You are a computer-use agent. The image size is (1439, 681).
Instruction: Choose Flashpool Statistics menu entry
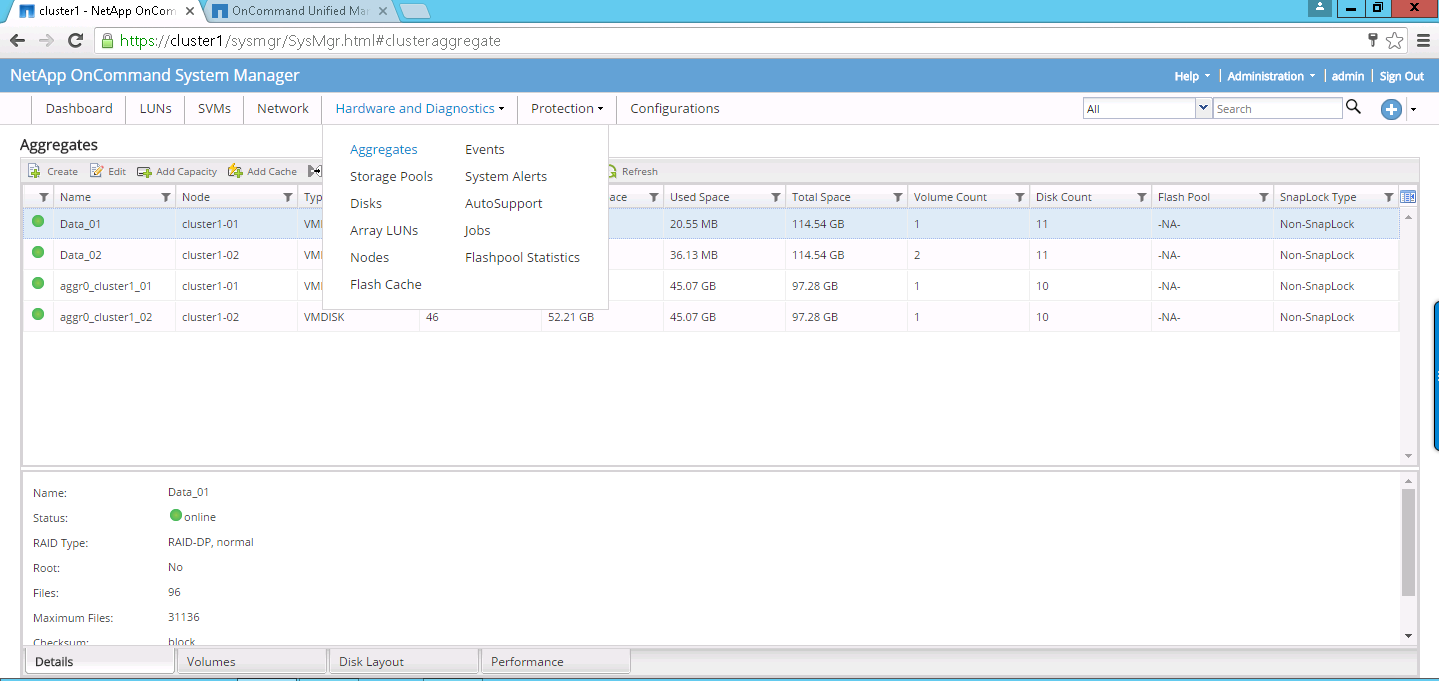(x=522, y=257)
